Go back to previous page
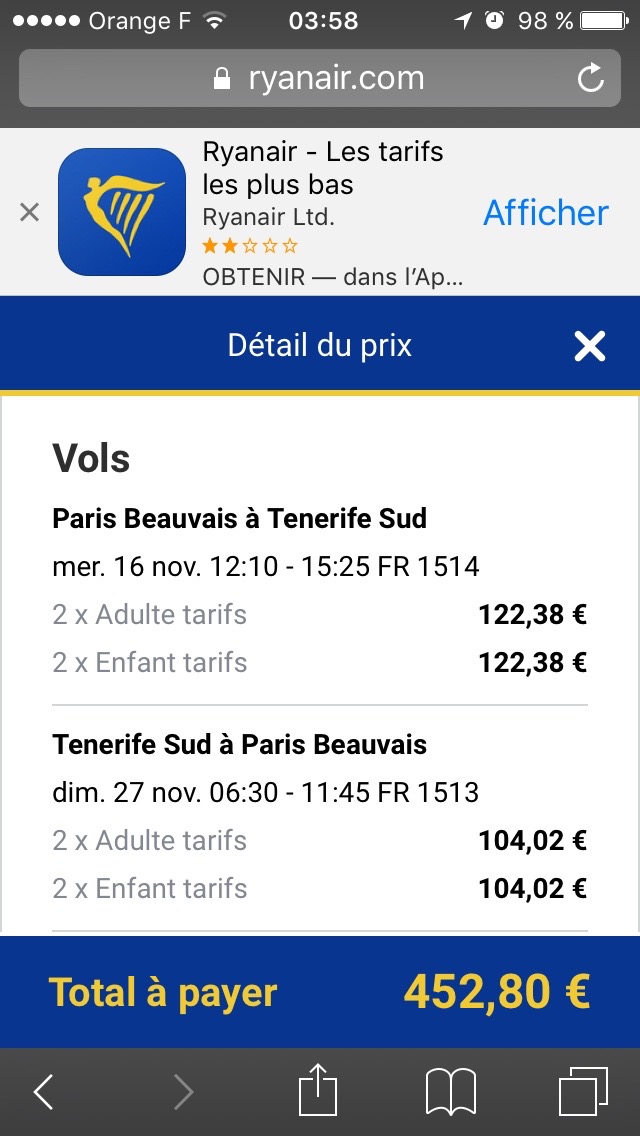The height and width of the screenshot is (1136, 640). (44, 1092)
